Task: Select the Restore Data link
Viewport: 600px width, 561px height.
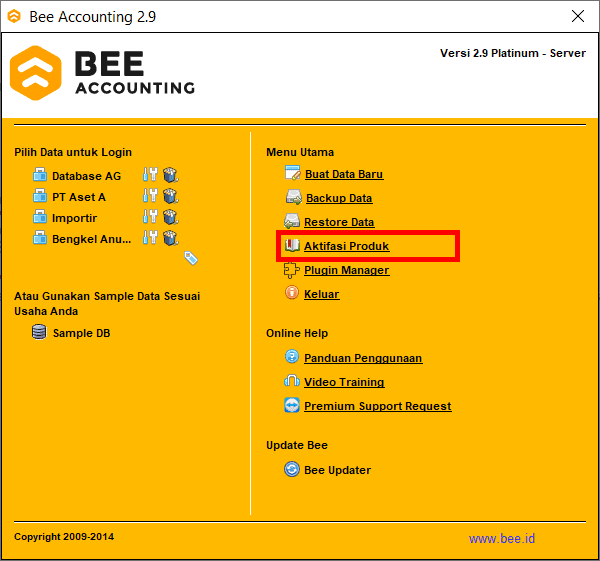Action: click(x=339, y=222)
